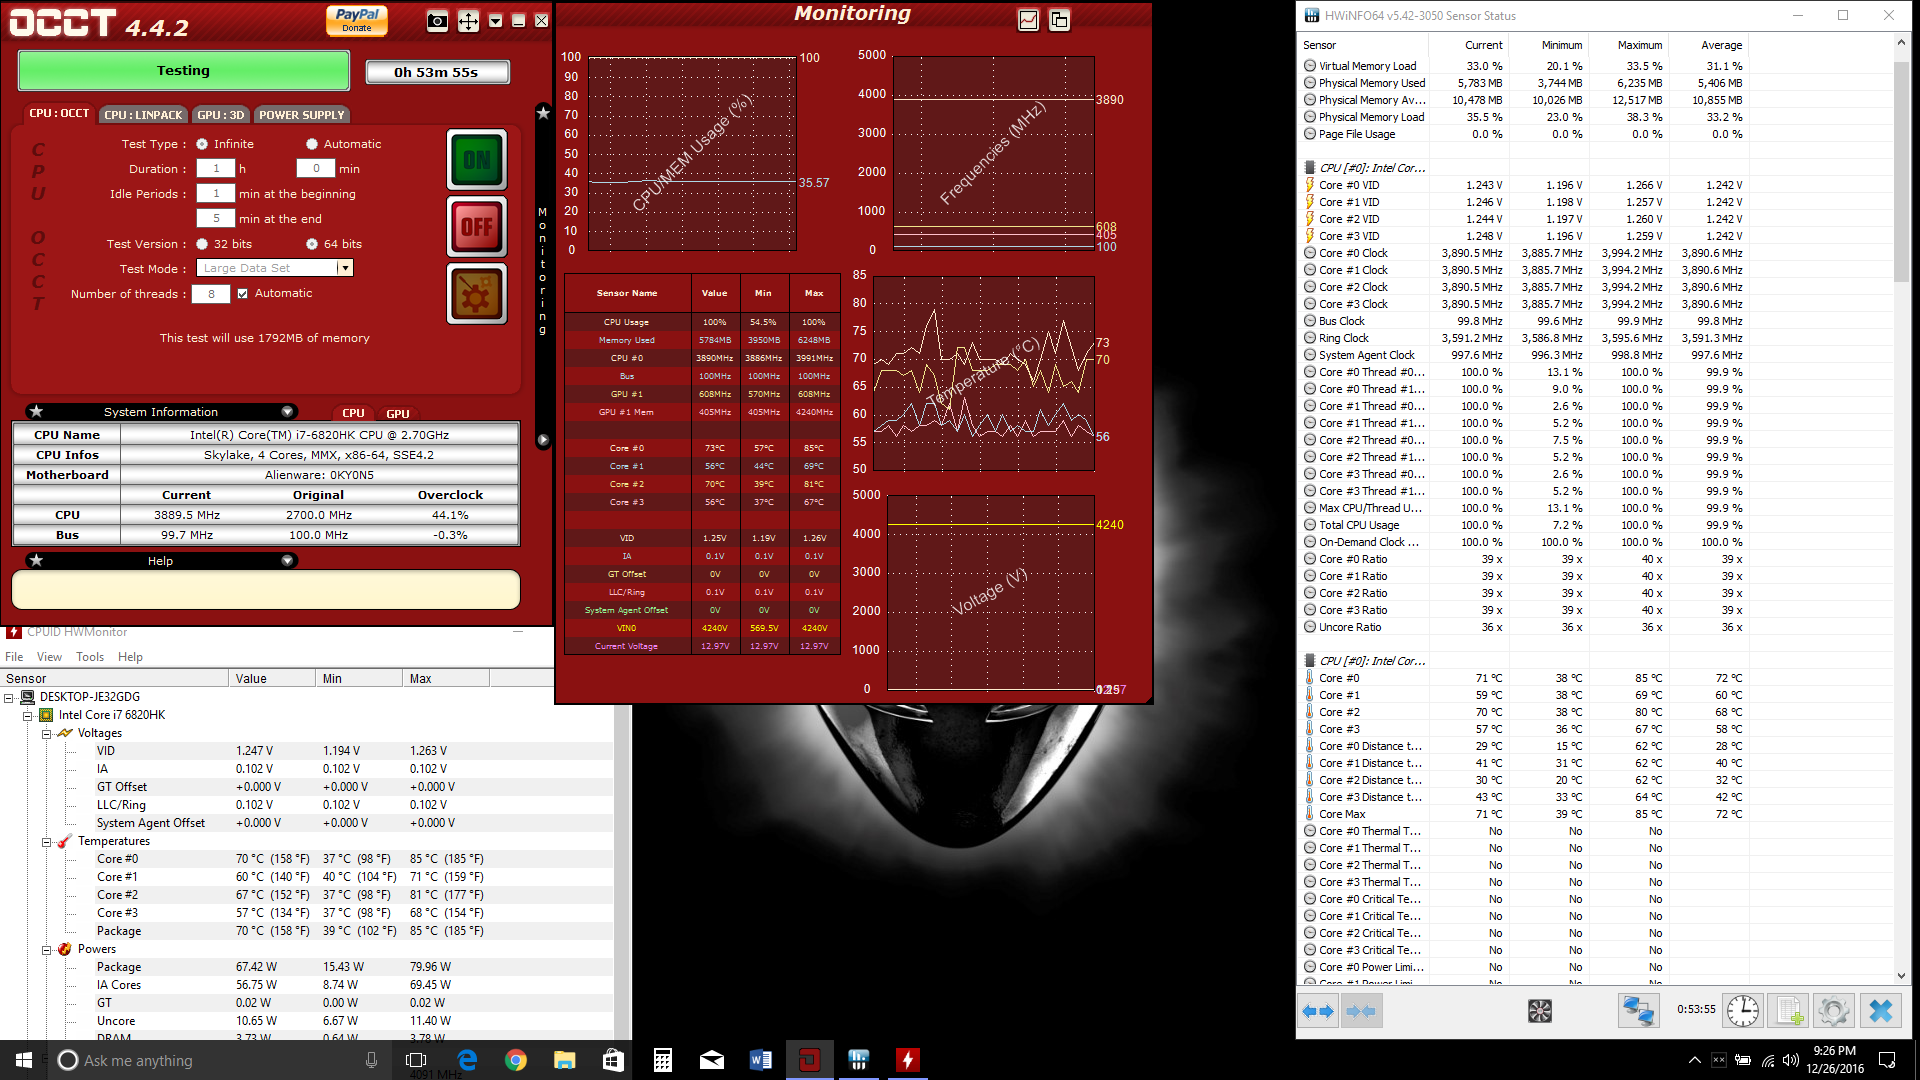Click the Number of threads field

click(x=211, y=294)
